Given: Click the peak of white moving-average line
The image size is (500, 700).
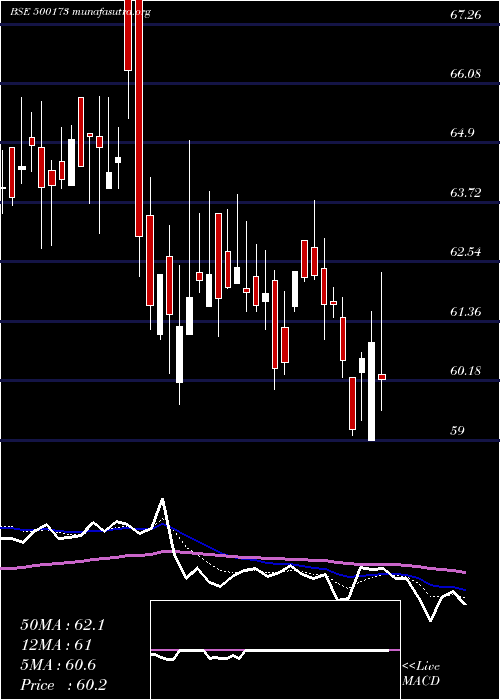Looking at the screenshot, I should pyautogui.click(x=162, y=499).
